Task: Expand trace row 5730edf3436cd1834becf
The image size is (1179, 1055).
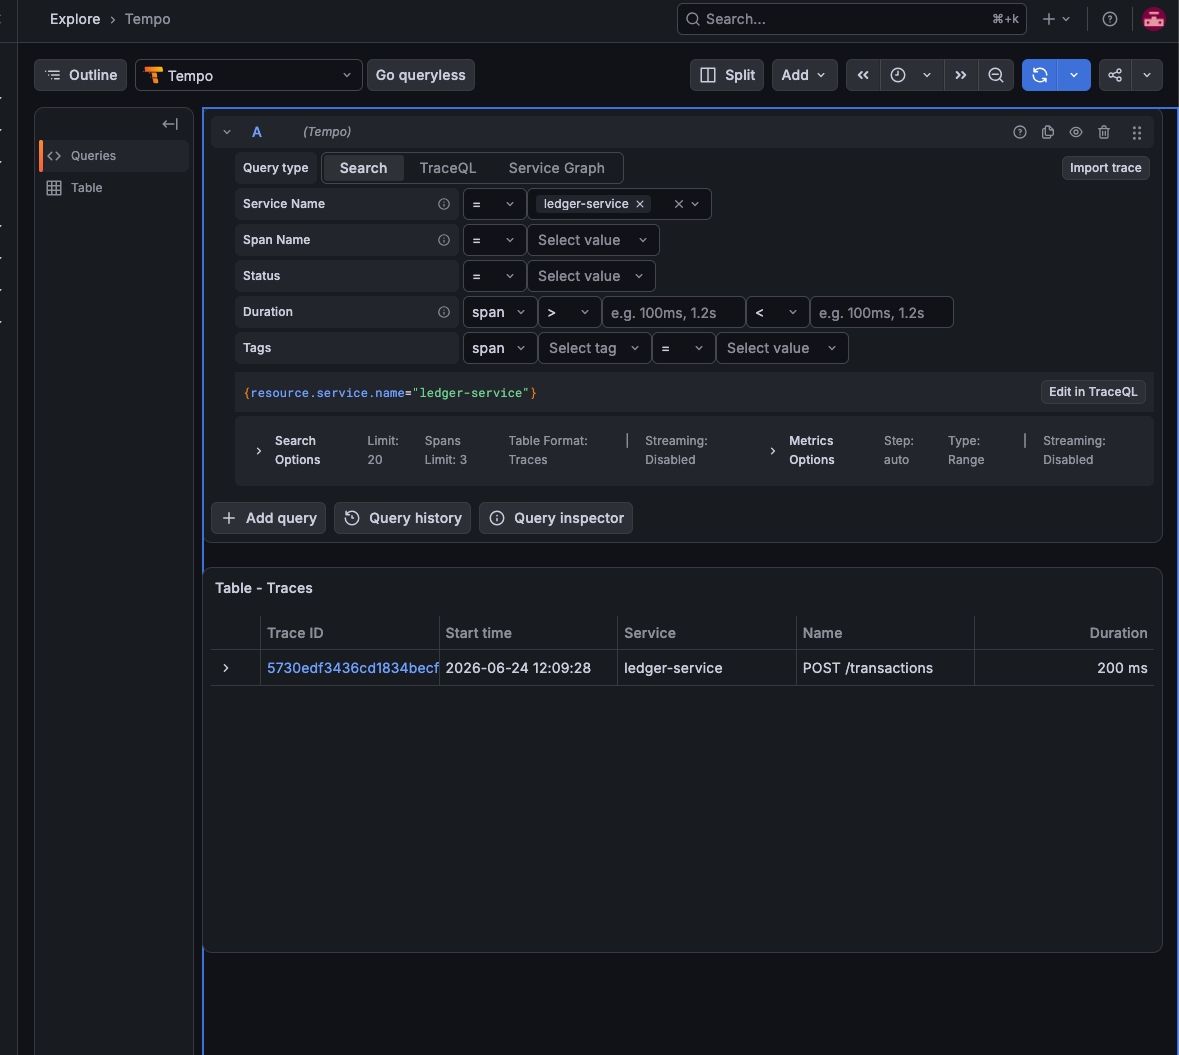Action: click(226, 668)
